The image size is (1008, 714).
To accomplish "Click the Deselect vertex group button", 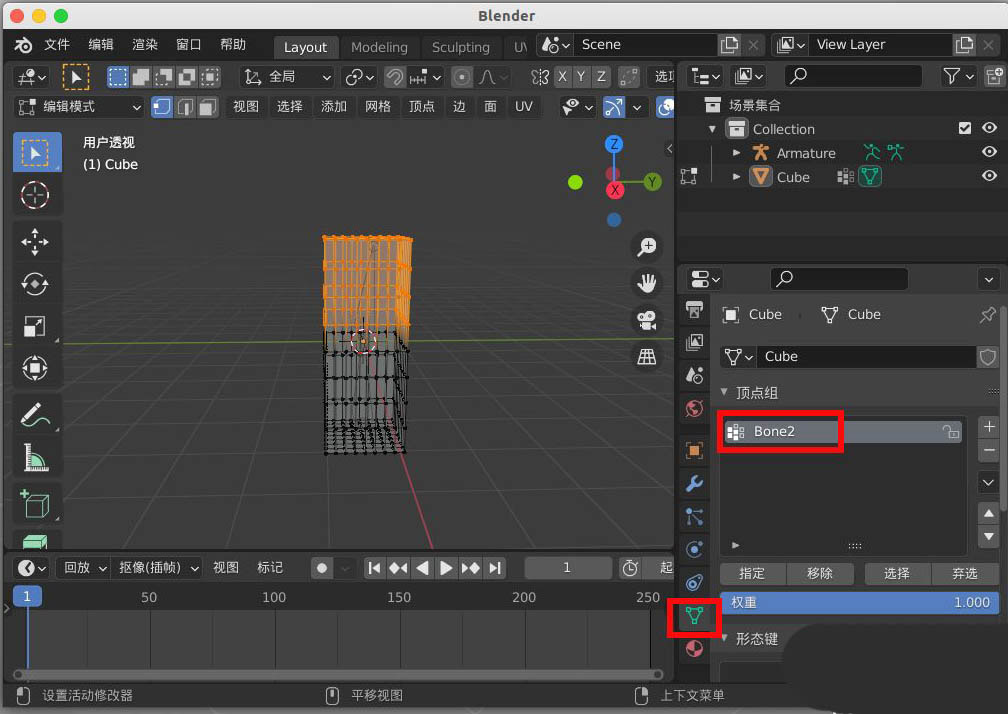I will point(965,573).
